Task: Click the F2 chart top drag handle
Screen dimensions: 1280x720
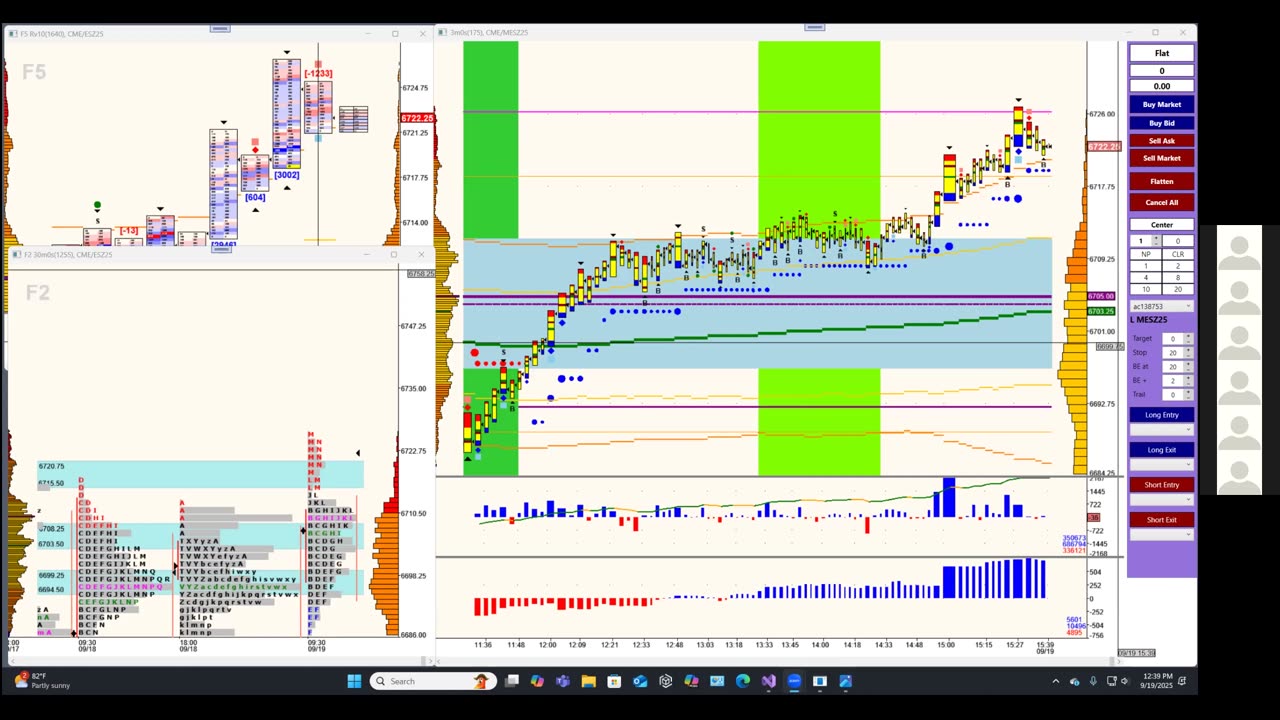Action: tap(221, 249)
